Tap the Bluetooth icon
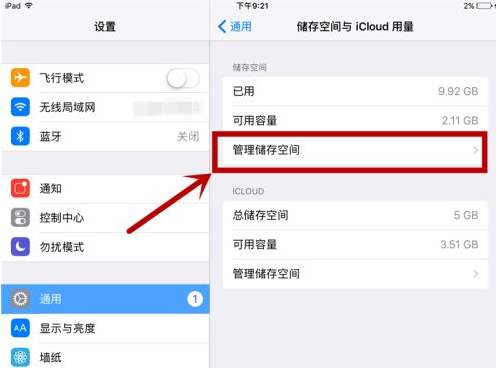The height and width of the screenshot is (368, 496). click(x=20, y=136)
